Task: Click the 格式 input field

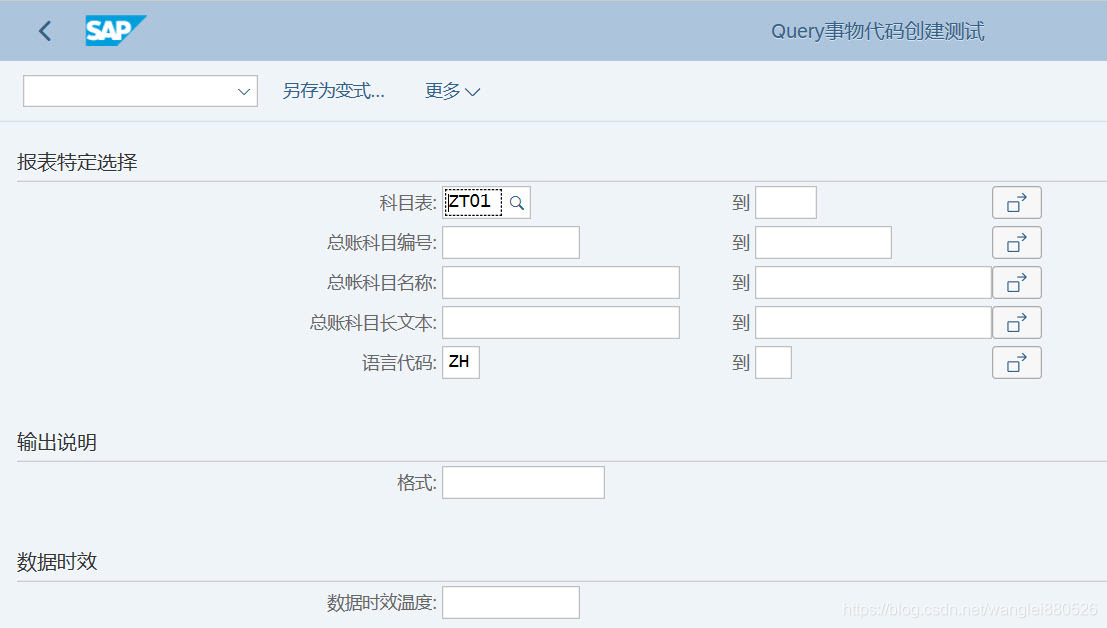Action: pos(523,482)
